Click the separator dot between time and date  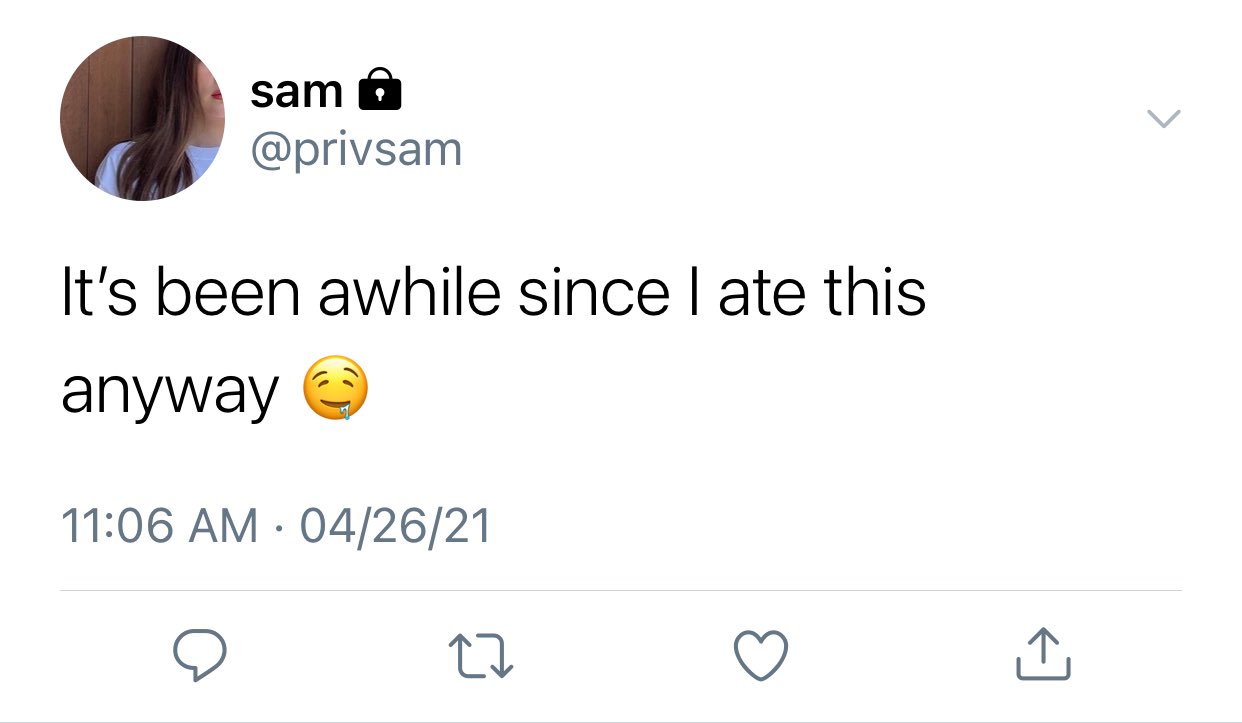pyautogui.click(x=278, y=528)
